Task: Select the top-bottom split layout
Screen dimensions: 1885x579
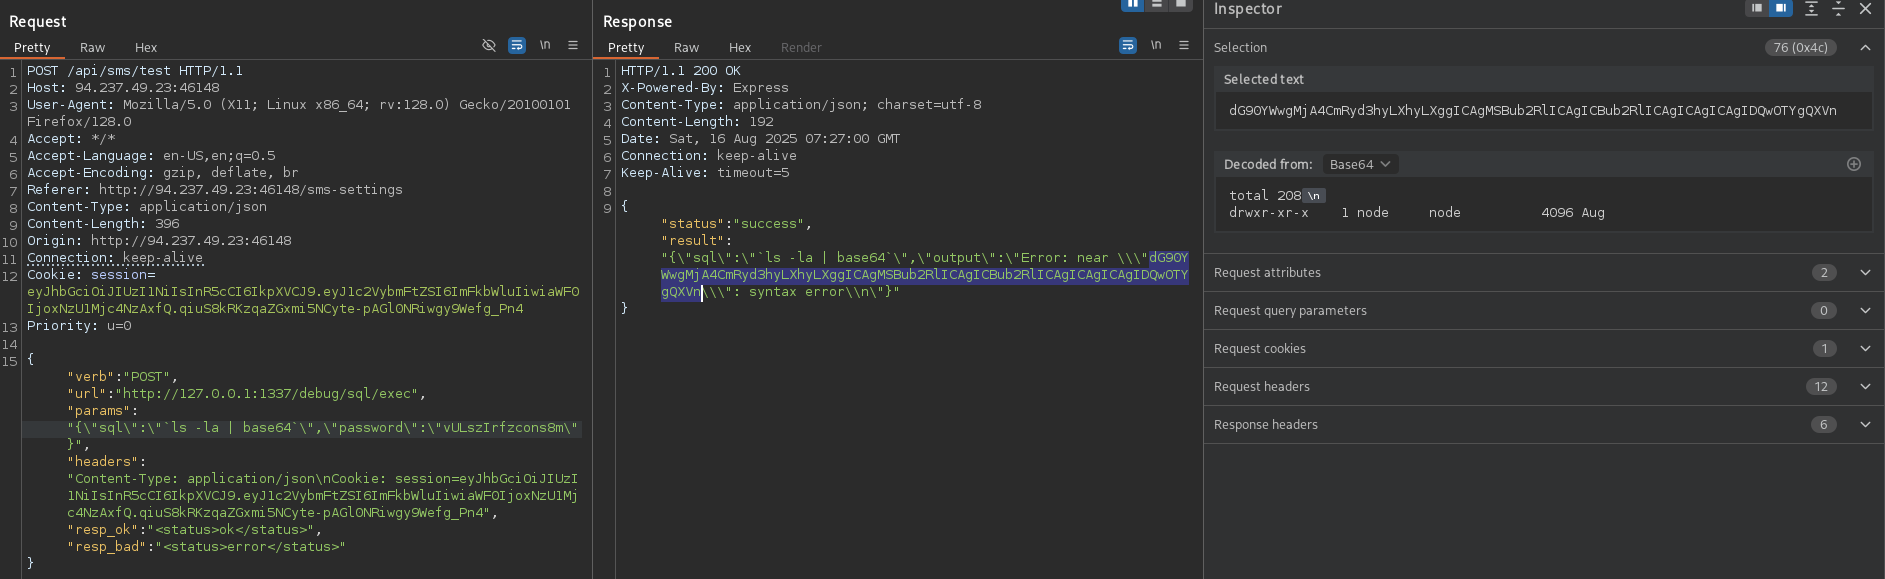Action: [1157, 4]
